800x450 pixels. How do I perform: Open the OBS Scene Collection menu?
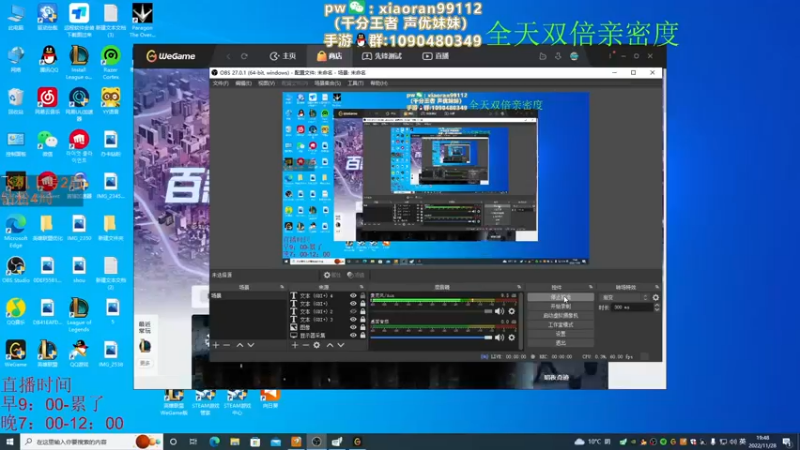pyautogui.click(x=328, y=83)
